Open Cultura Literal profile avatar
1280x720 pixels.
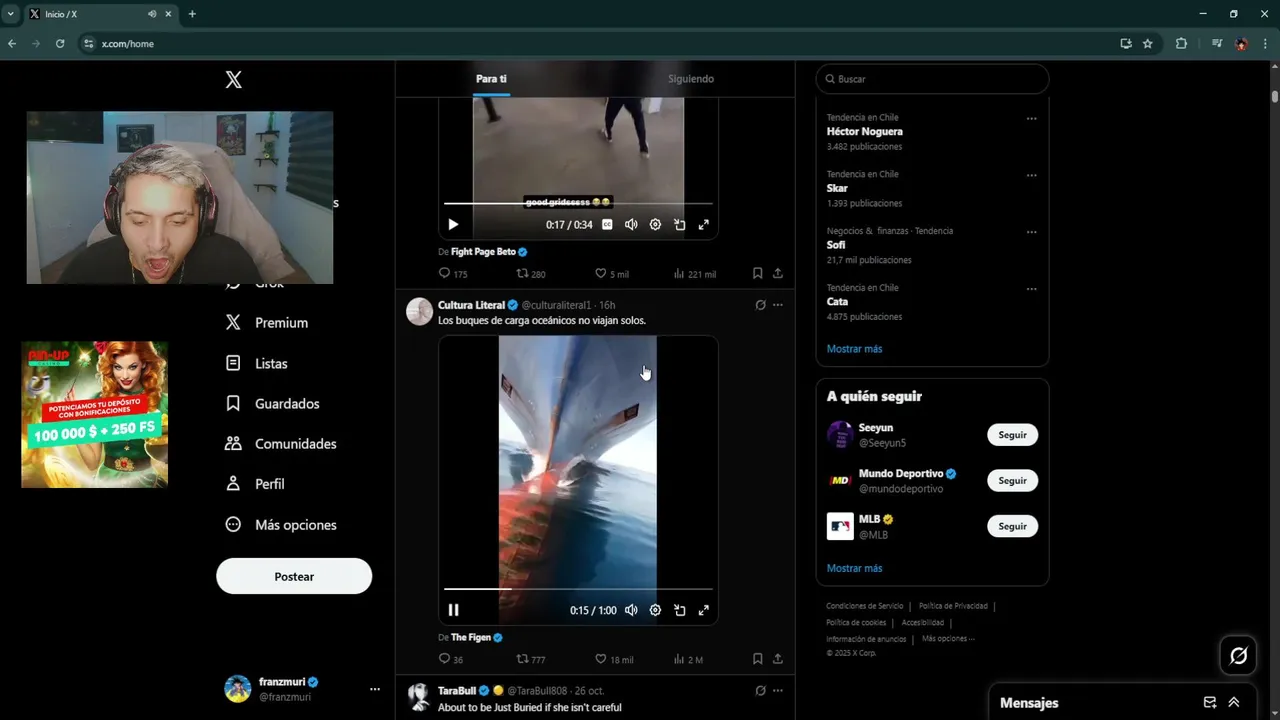point(419,311)
